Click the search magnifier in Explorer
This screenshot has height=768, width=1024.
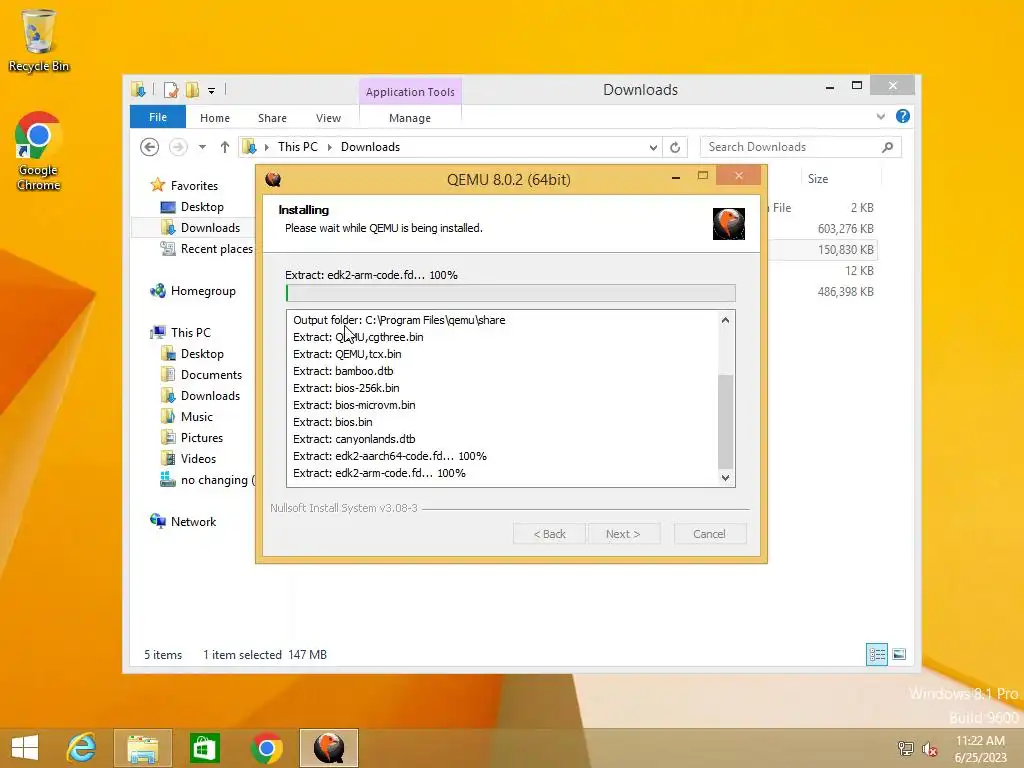click(887, 147)
